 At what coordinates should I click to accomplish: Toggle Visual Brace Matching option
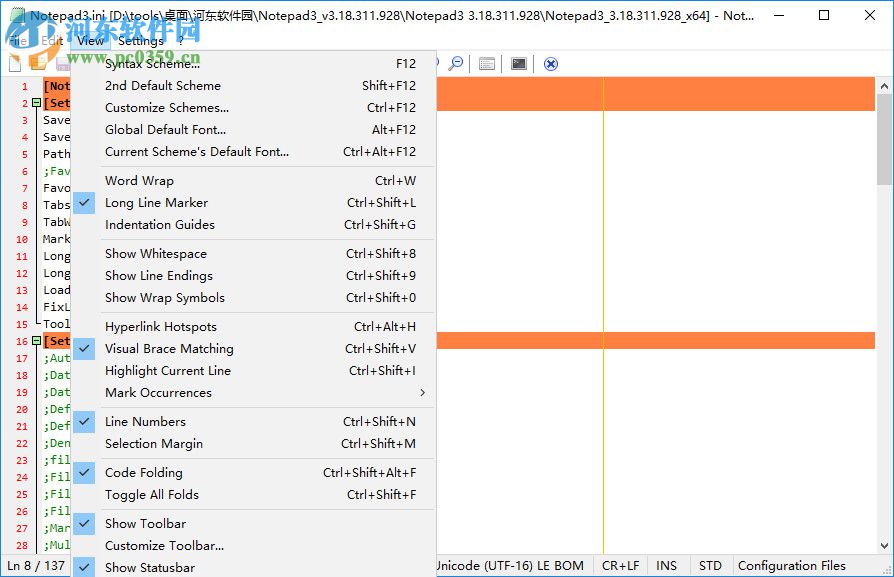coord(254,348)
